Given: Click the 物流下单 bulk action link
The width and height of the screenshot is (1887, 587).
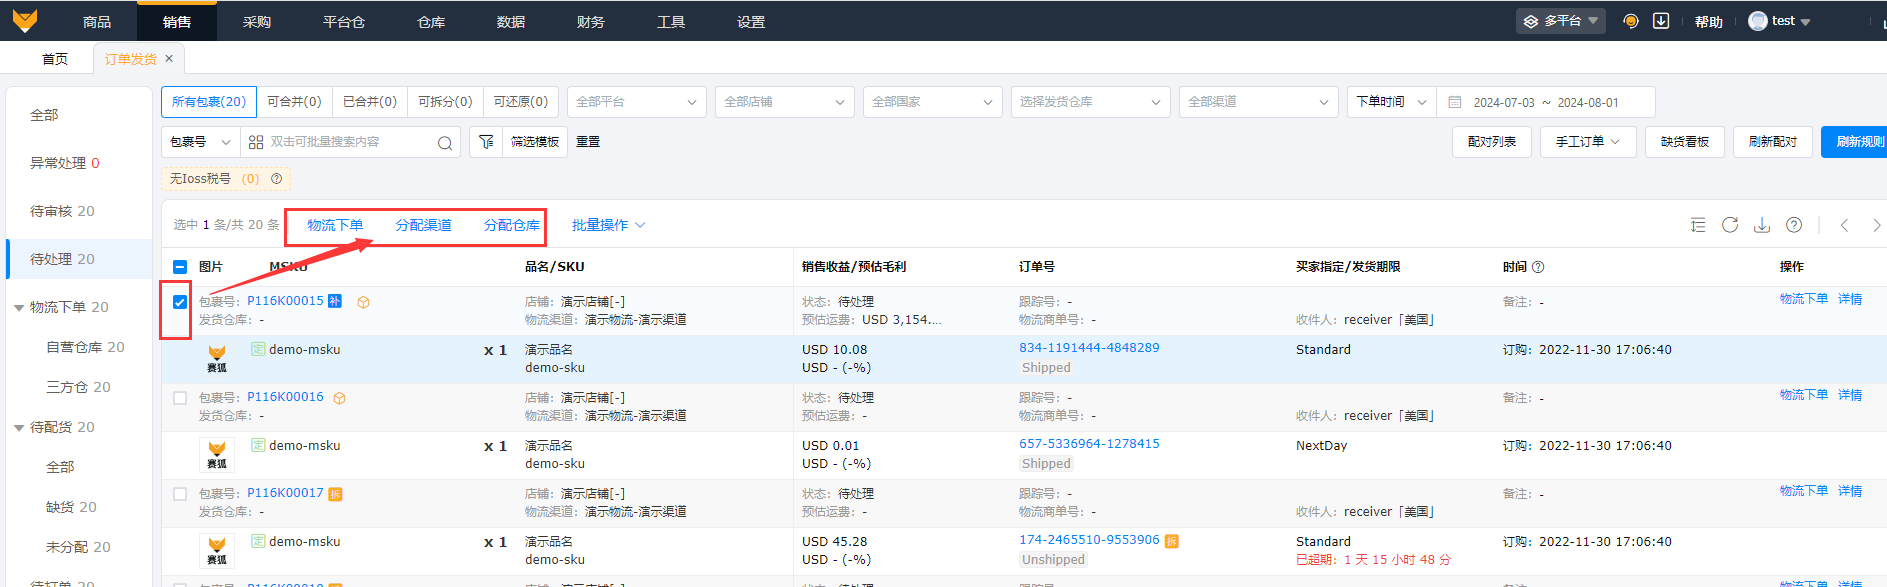Looking at the screenshot, I should coord(335,225).
